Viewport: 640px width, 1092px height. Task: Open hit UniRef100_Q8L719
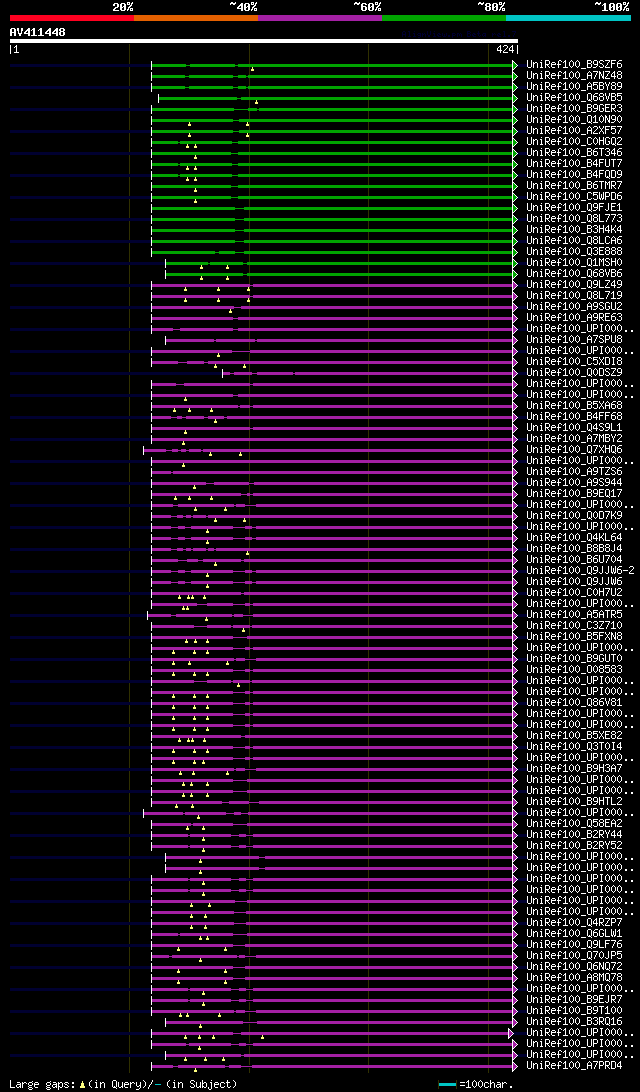tap(575, 295)
